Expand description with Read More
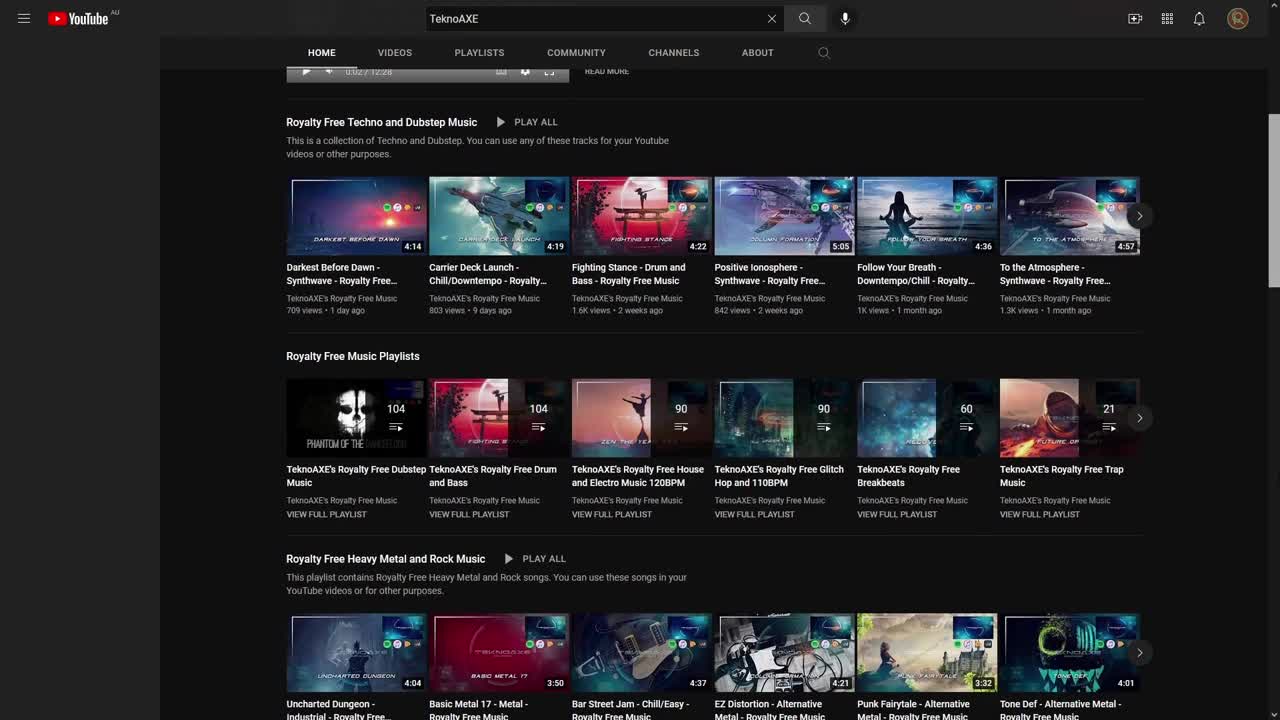 pyautogui.click(x=607, y=72)
